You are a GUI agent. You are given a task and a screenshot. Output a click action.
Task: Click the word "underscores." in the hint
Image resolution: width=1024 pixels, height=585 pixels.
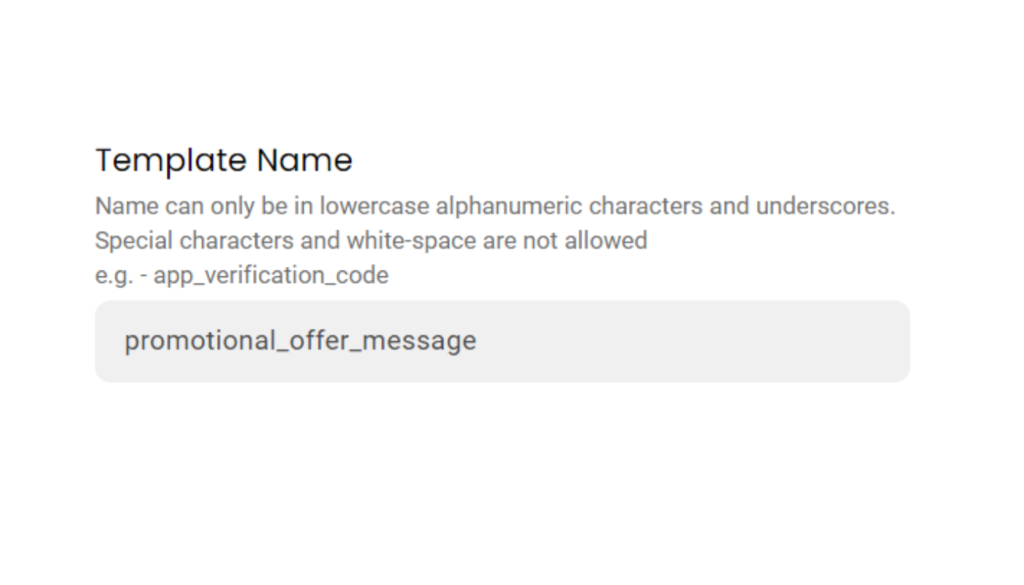click(825, 207)
